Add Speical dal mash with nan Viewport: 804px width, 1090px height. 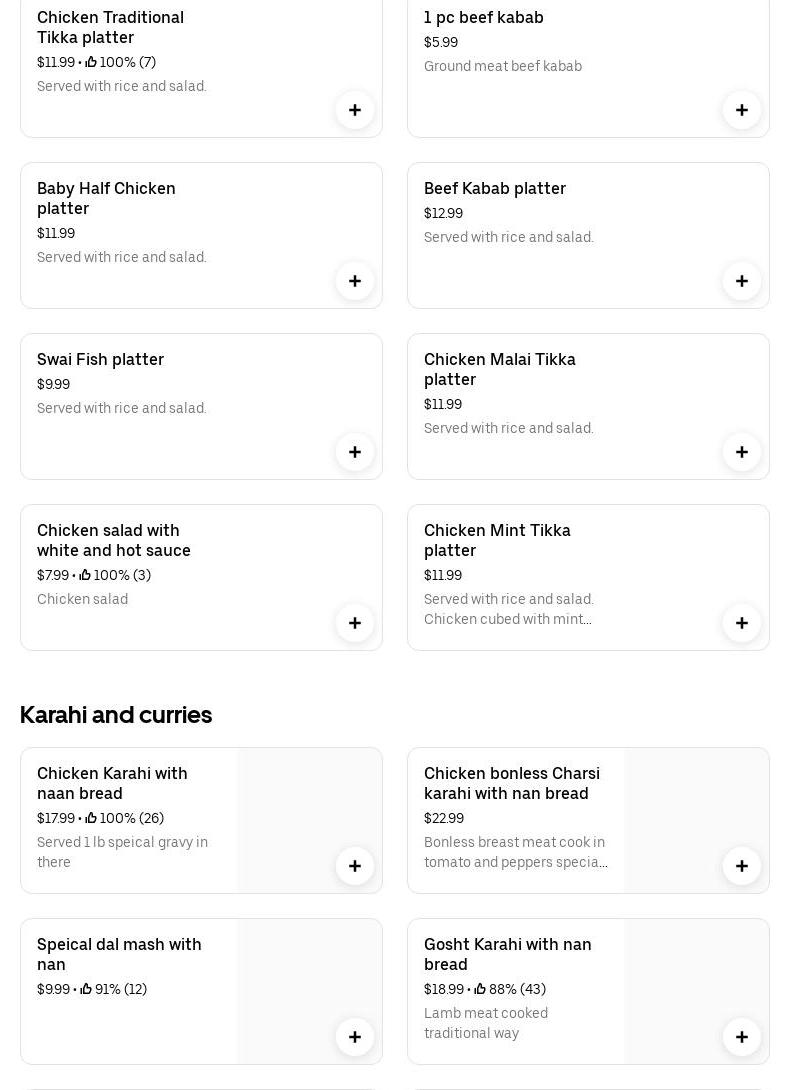[x=355, y=1037]
